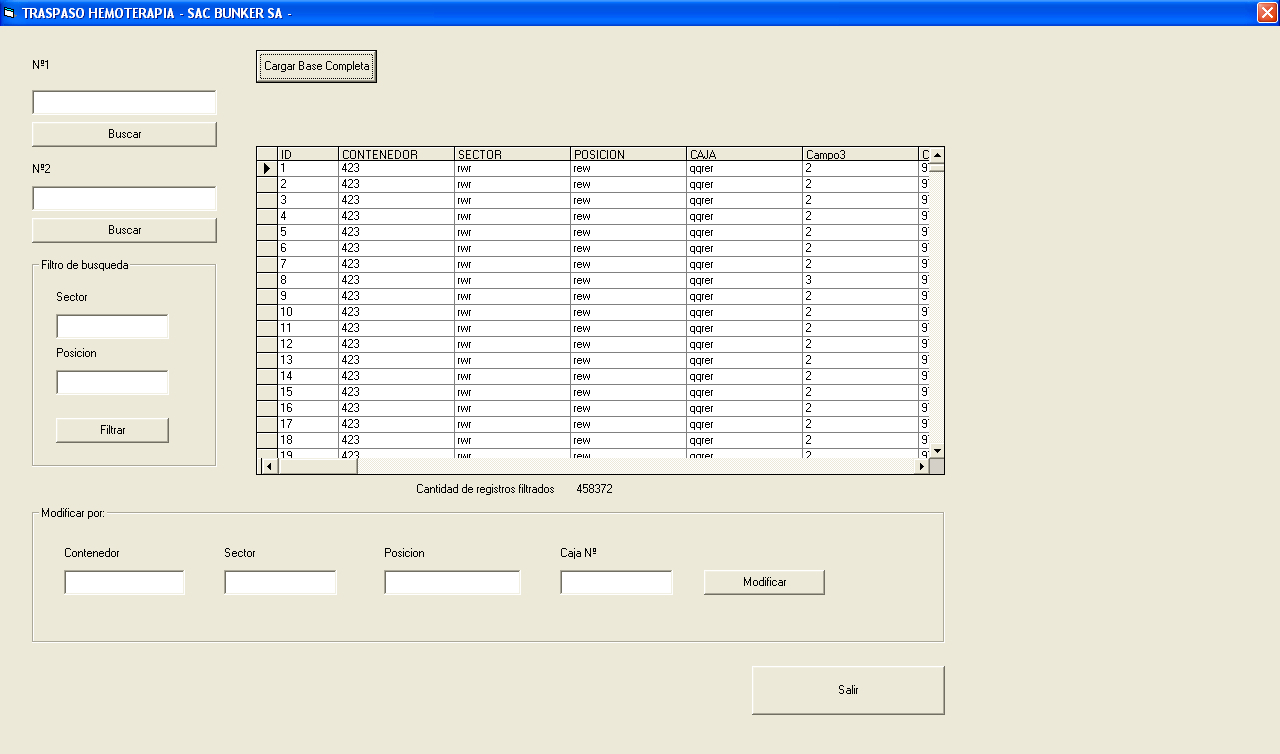
Task: Click the CONTENEDOR column header in the grid
Action: coord(396,154)
